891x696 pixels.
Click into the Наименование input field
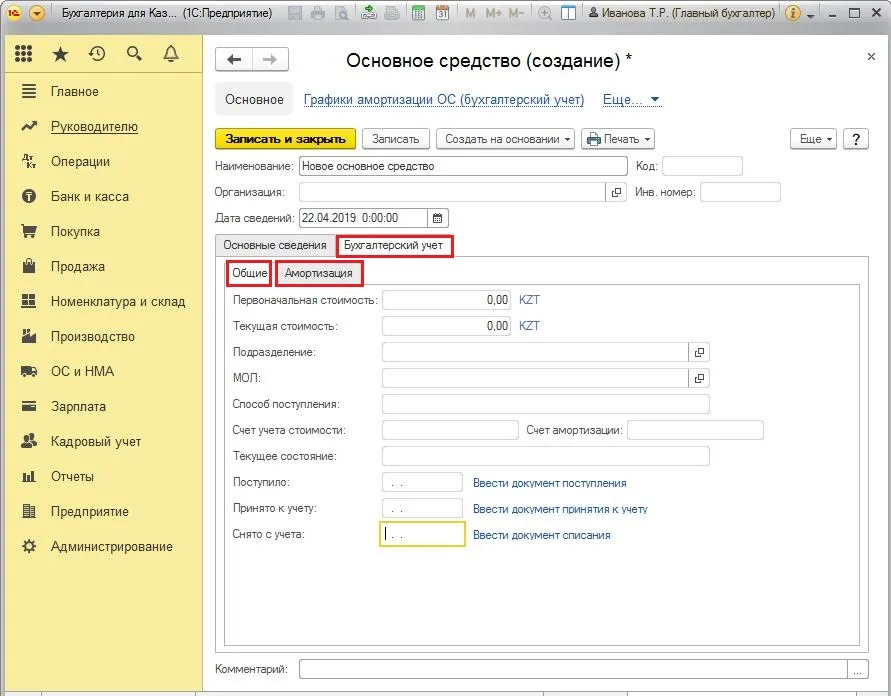point(463,166)
